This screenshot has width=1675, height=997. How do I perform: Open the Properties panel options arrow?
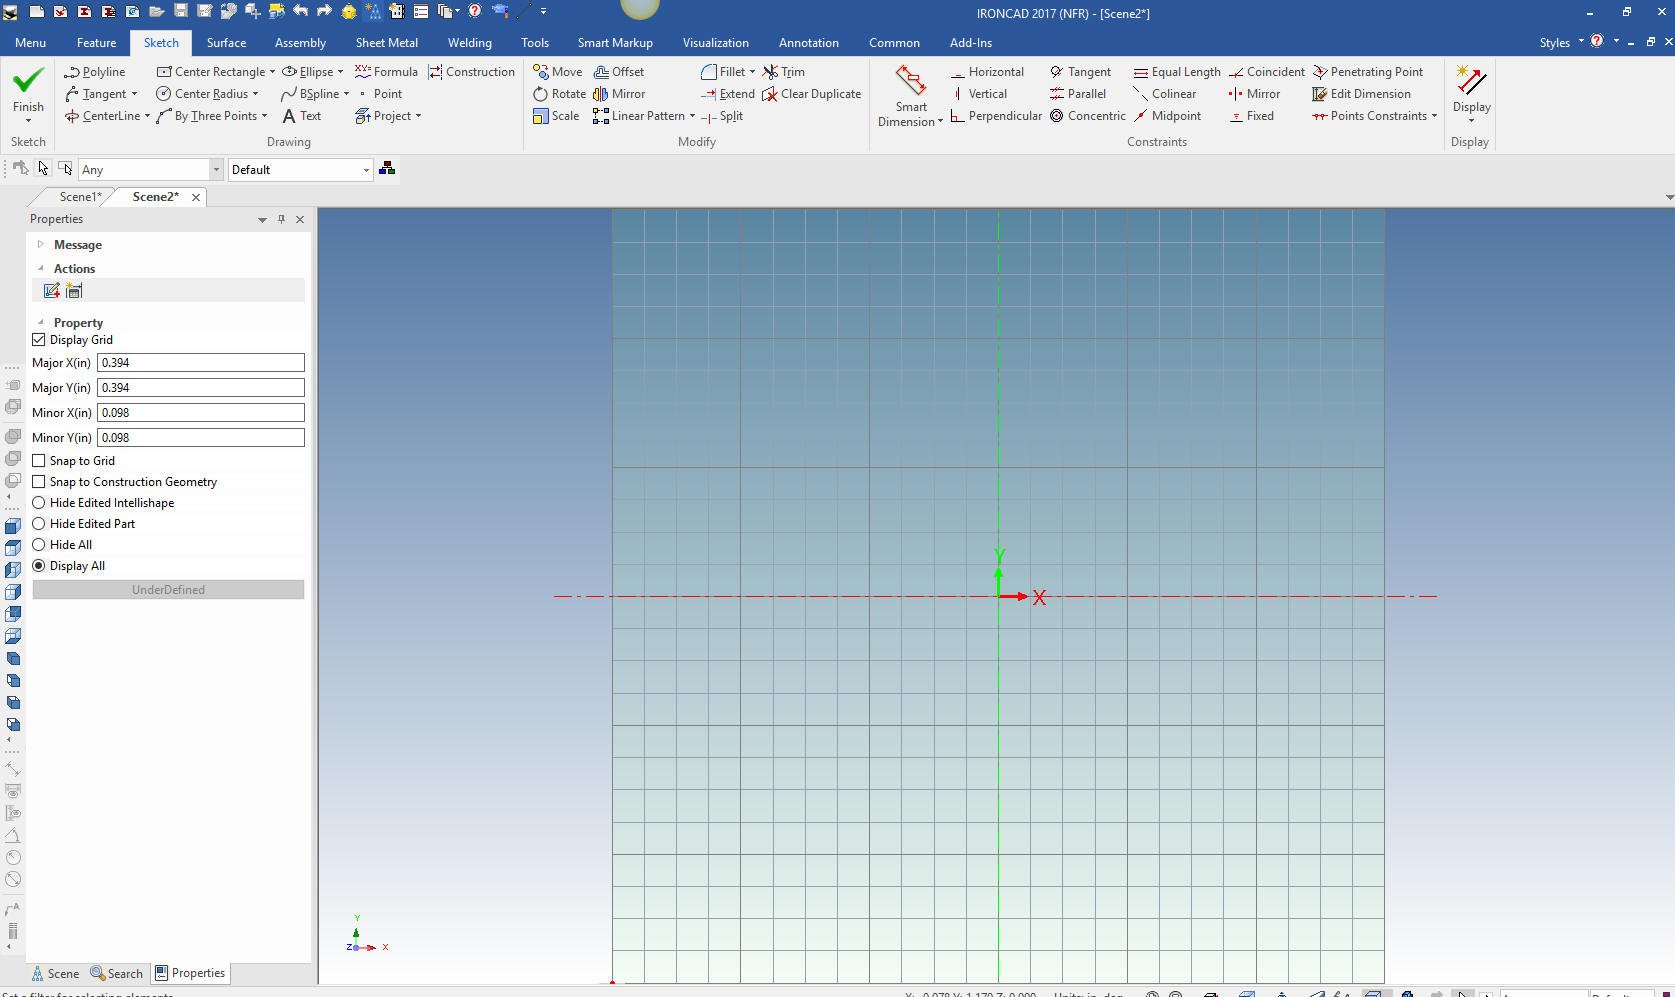tap(262, 220)
